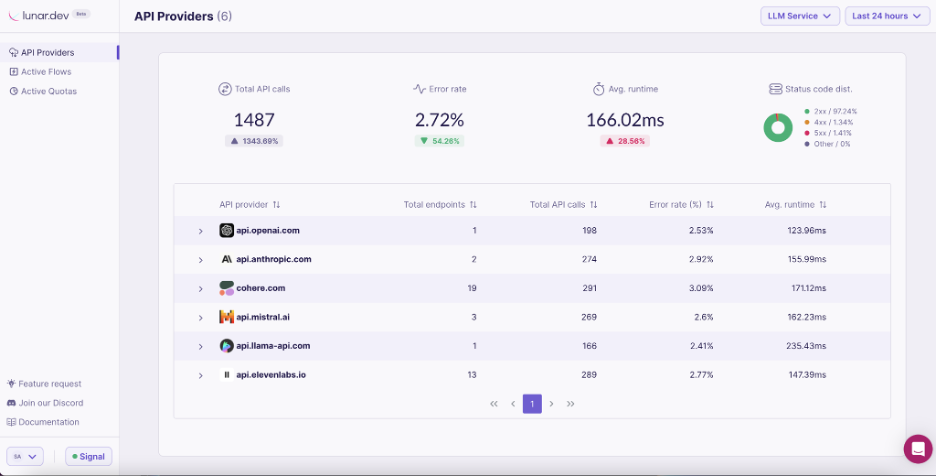Click the Total API calls icon
The width and height of the screenshot is (936, 476).
point(225,89)
